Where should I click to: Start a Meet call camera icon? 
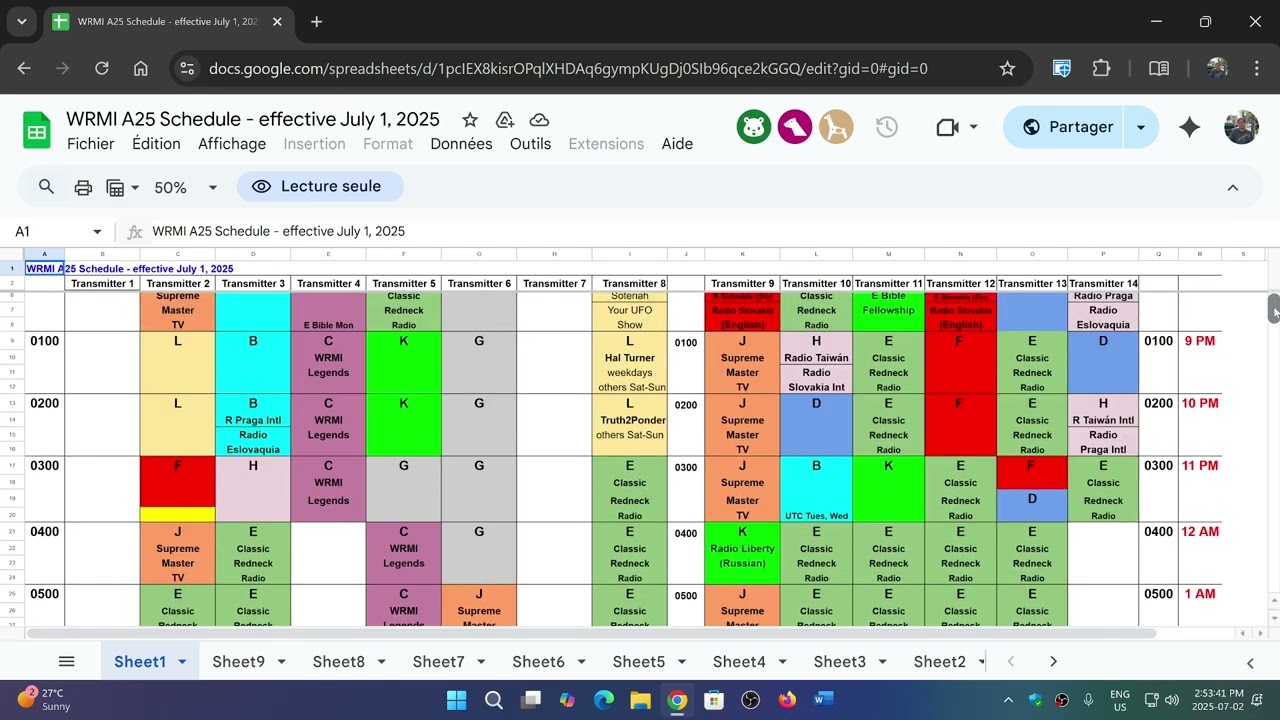click(947, 127)
